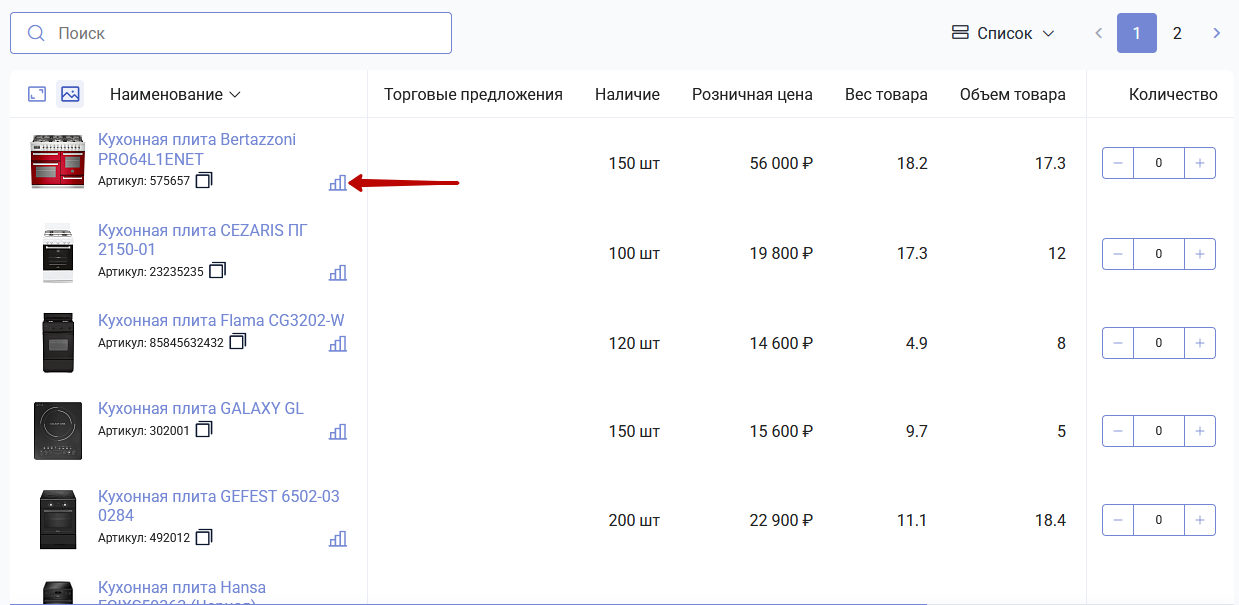This screenshot has height=605, width=1239.
Task: Open Flama black stove thumbnail
Action: point(58,343)
